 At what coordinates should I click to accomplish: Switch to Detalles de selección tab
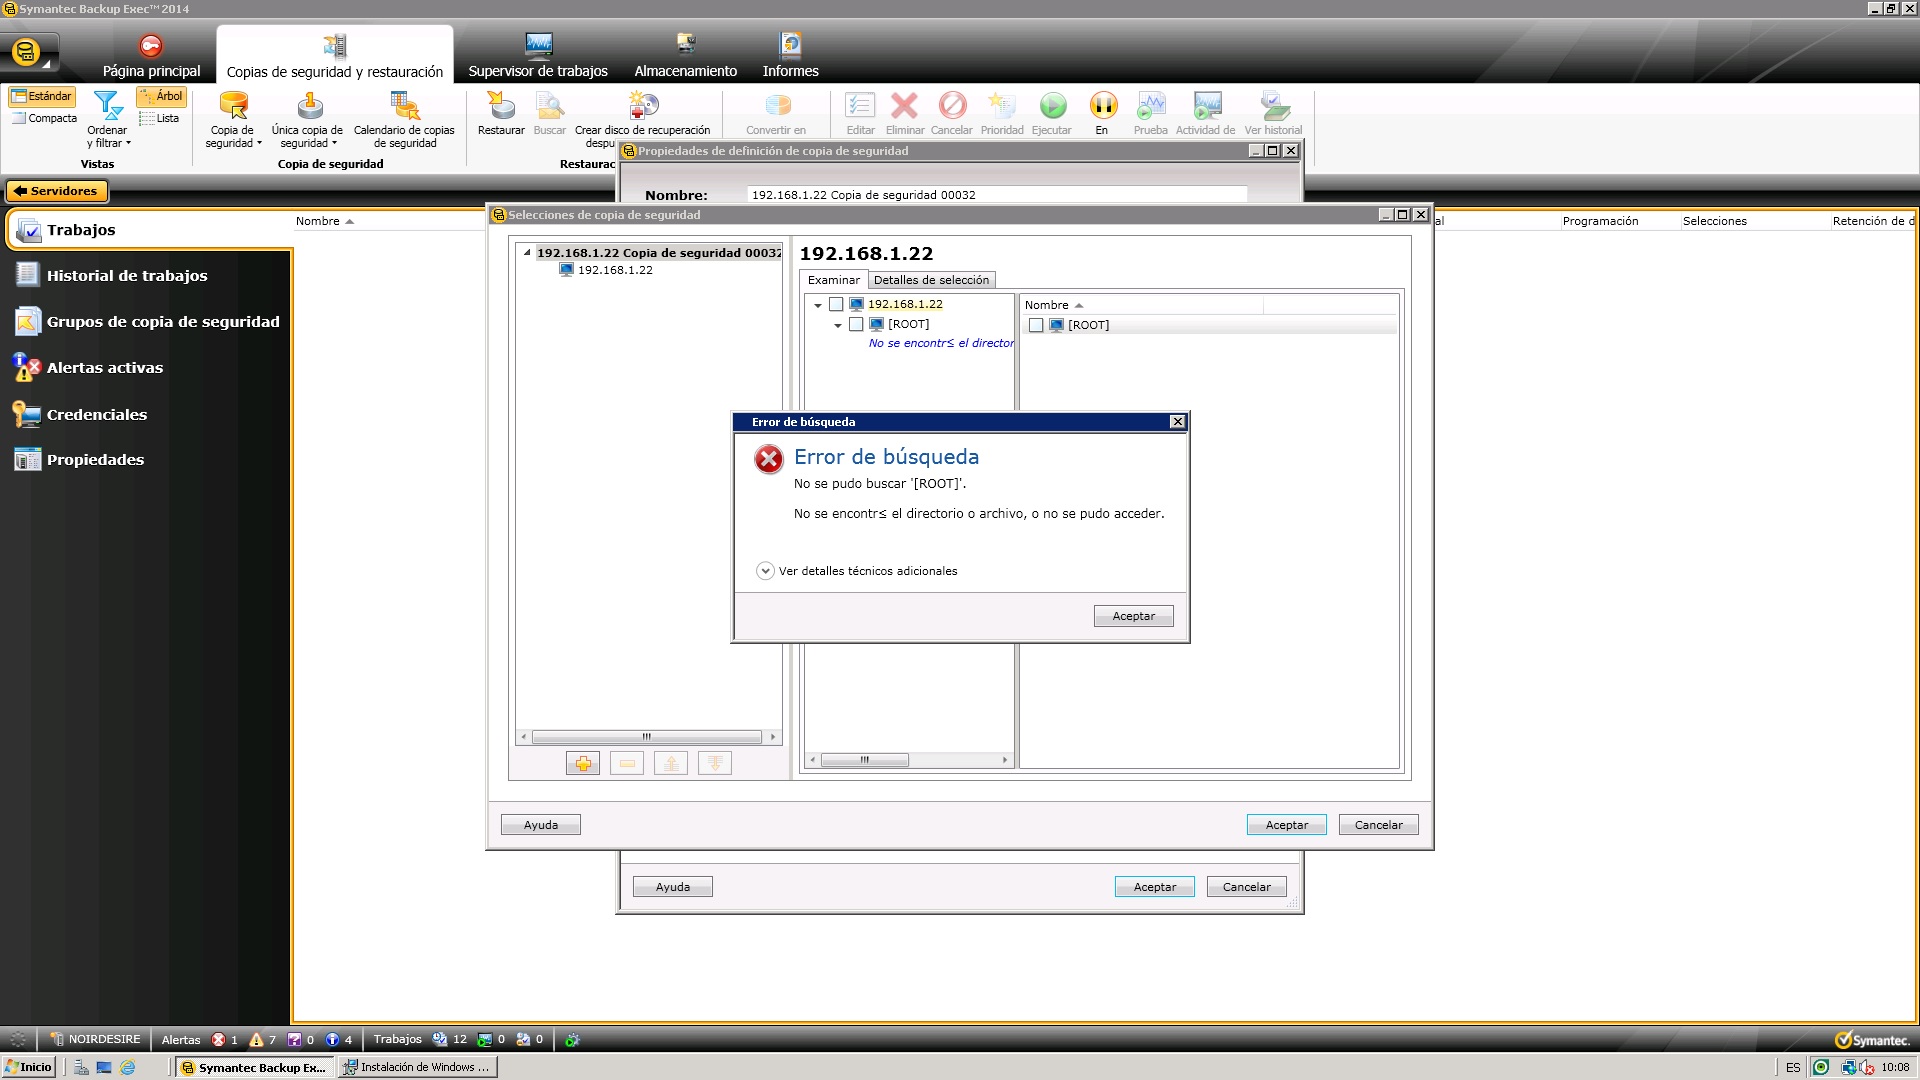[931, 280]
